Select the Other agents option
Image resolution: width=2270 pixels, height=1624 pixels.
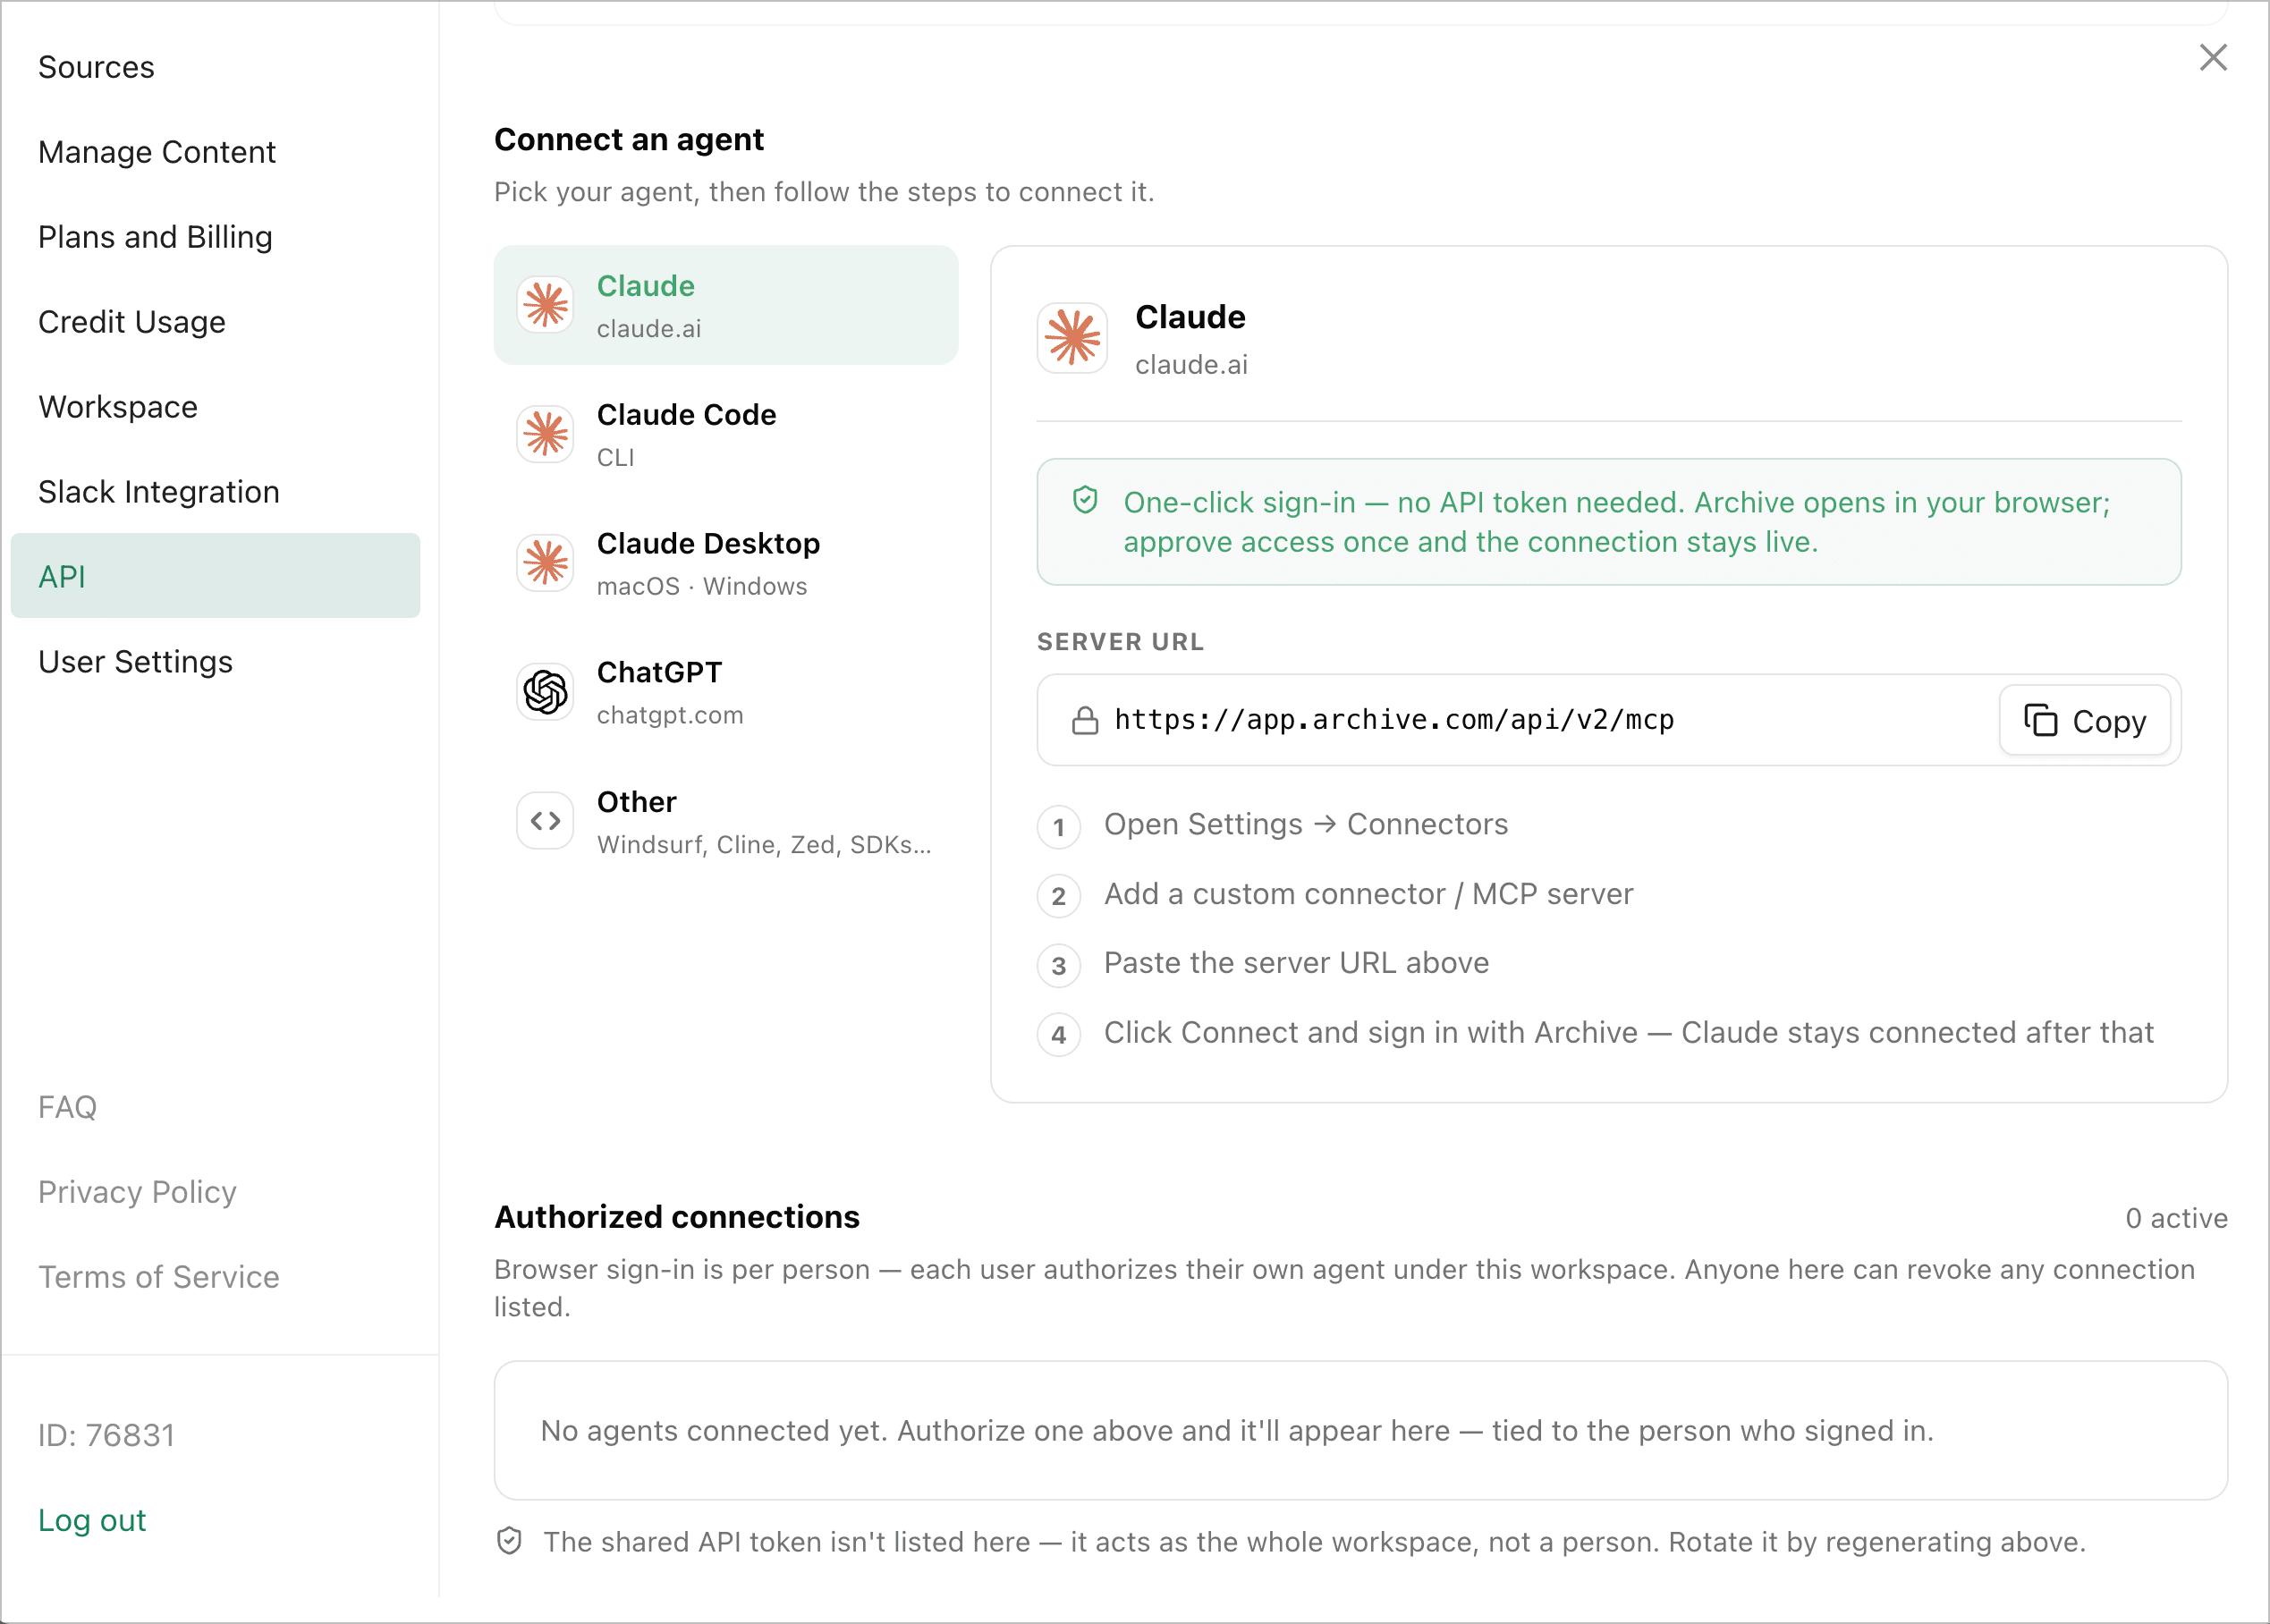[726, 821]
